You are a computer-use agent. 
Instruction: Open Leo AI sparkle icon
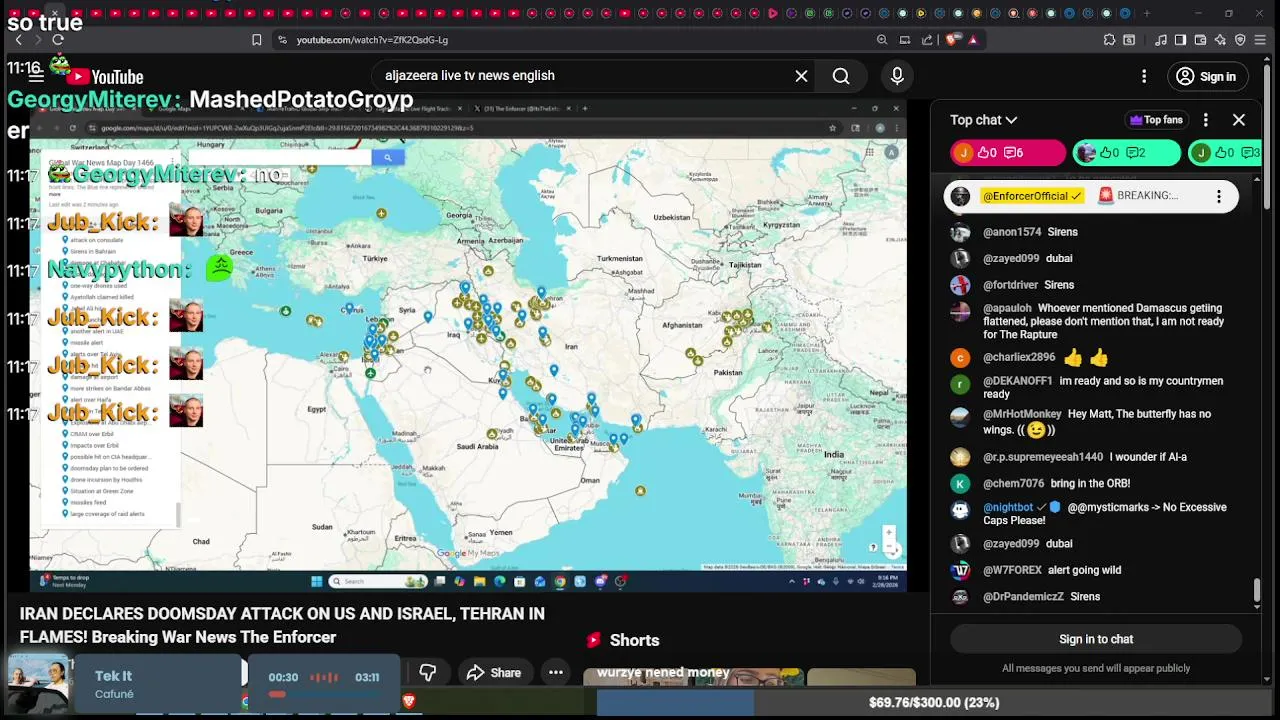point(1221,40)
